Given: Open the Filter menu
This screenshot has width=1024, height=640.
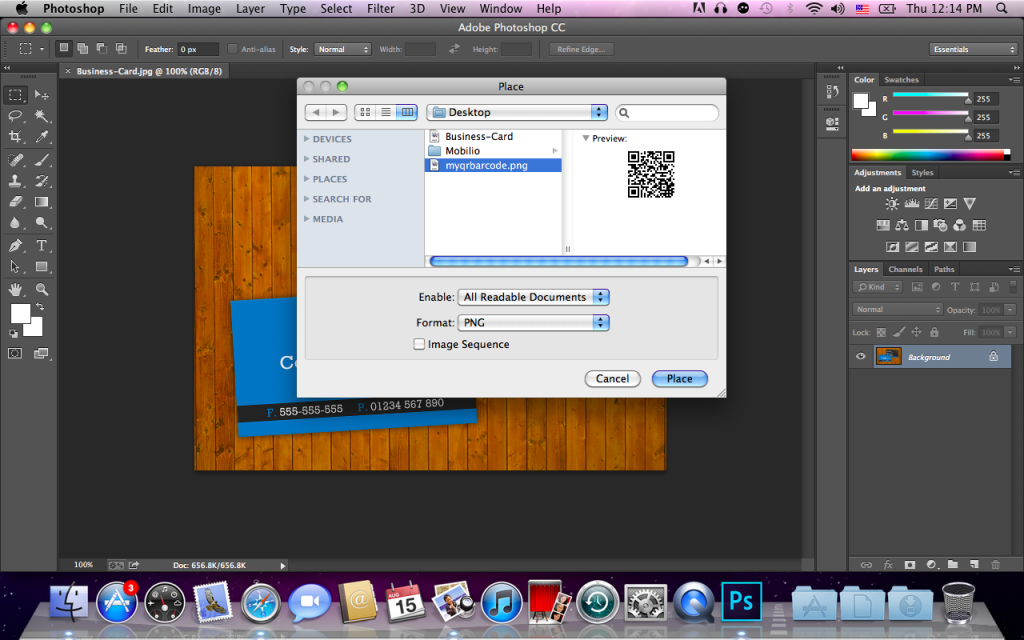Looking at the screenshot, I should pyautogui.click(x=380, y=9).
